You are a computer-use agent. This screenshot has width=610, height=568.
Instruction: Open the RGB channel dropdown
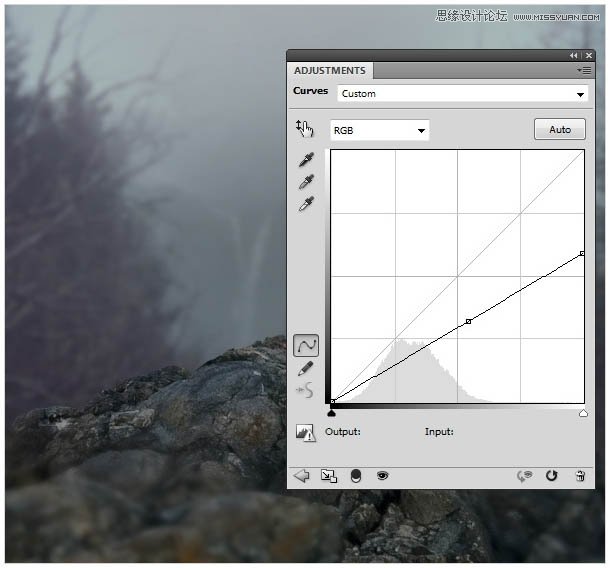click(x=379, y=130)
